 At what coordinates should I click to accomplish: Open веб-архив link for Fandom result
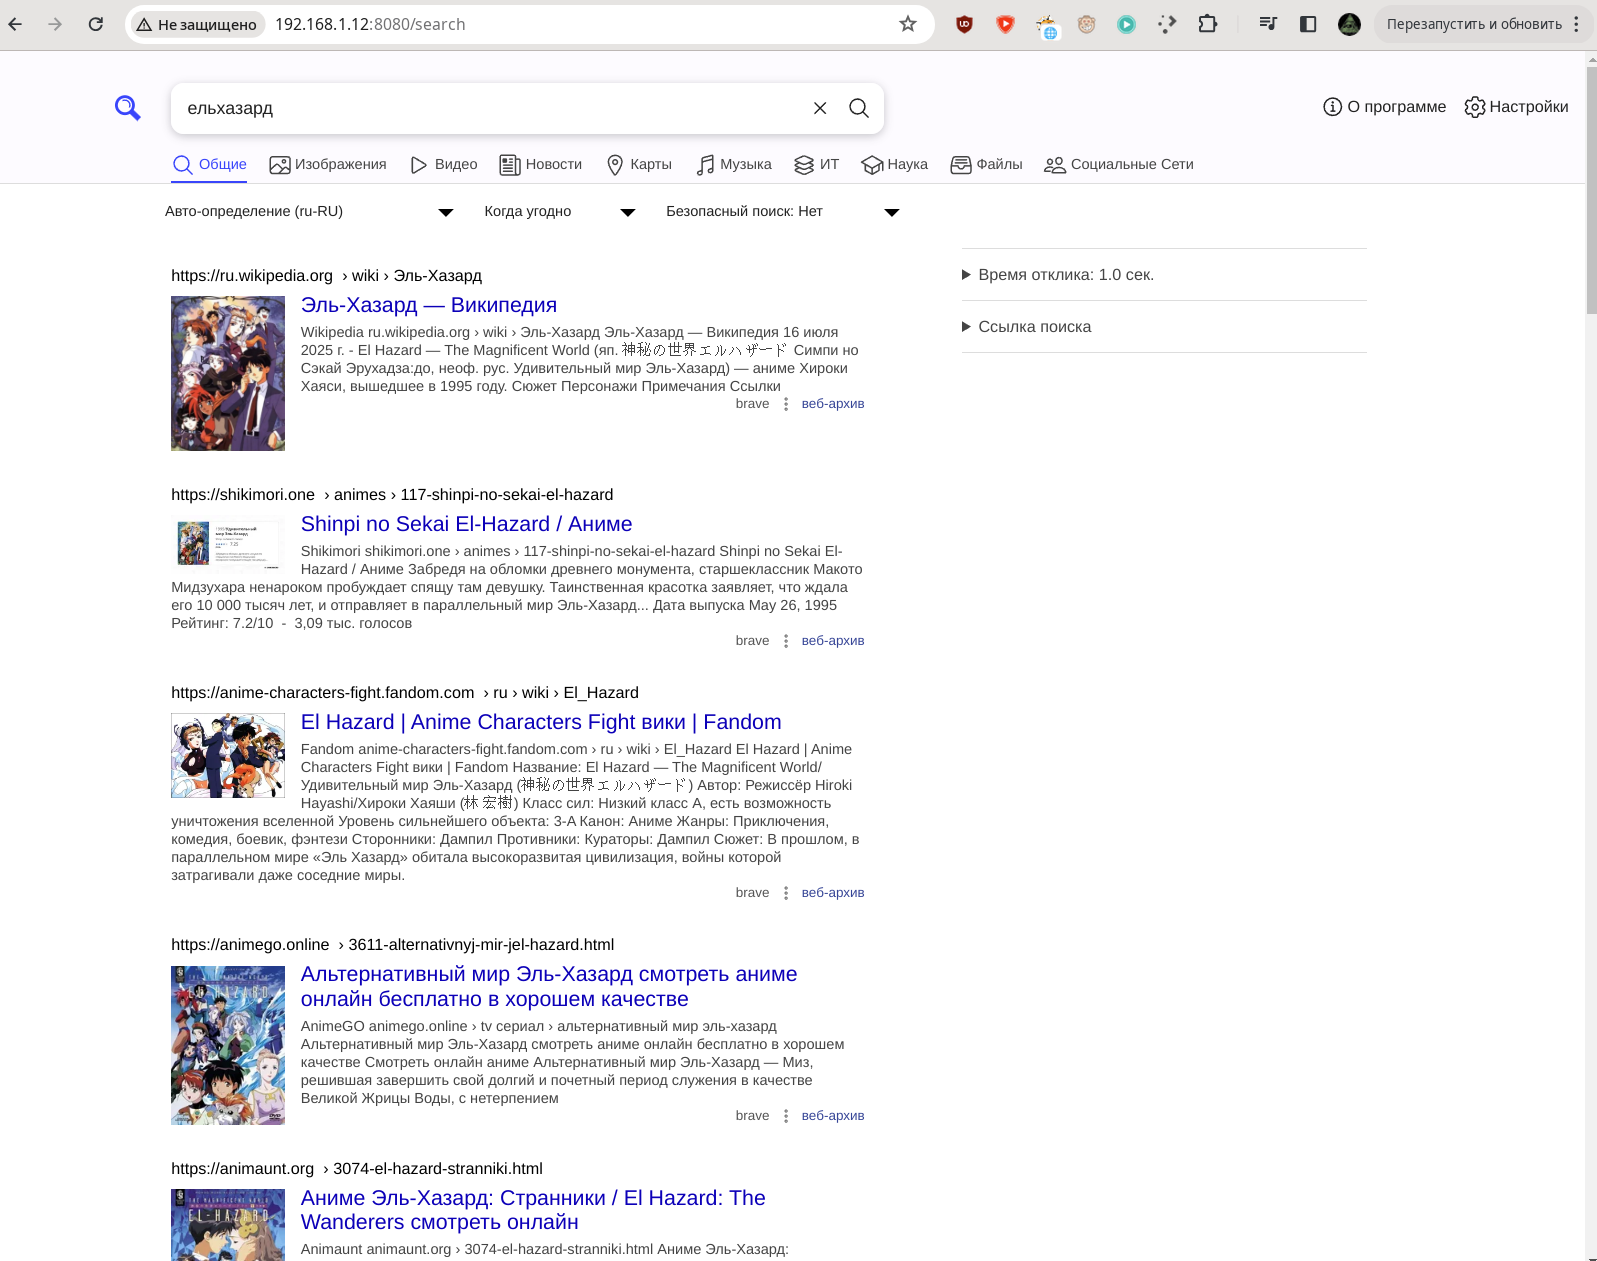[833, 893]
